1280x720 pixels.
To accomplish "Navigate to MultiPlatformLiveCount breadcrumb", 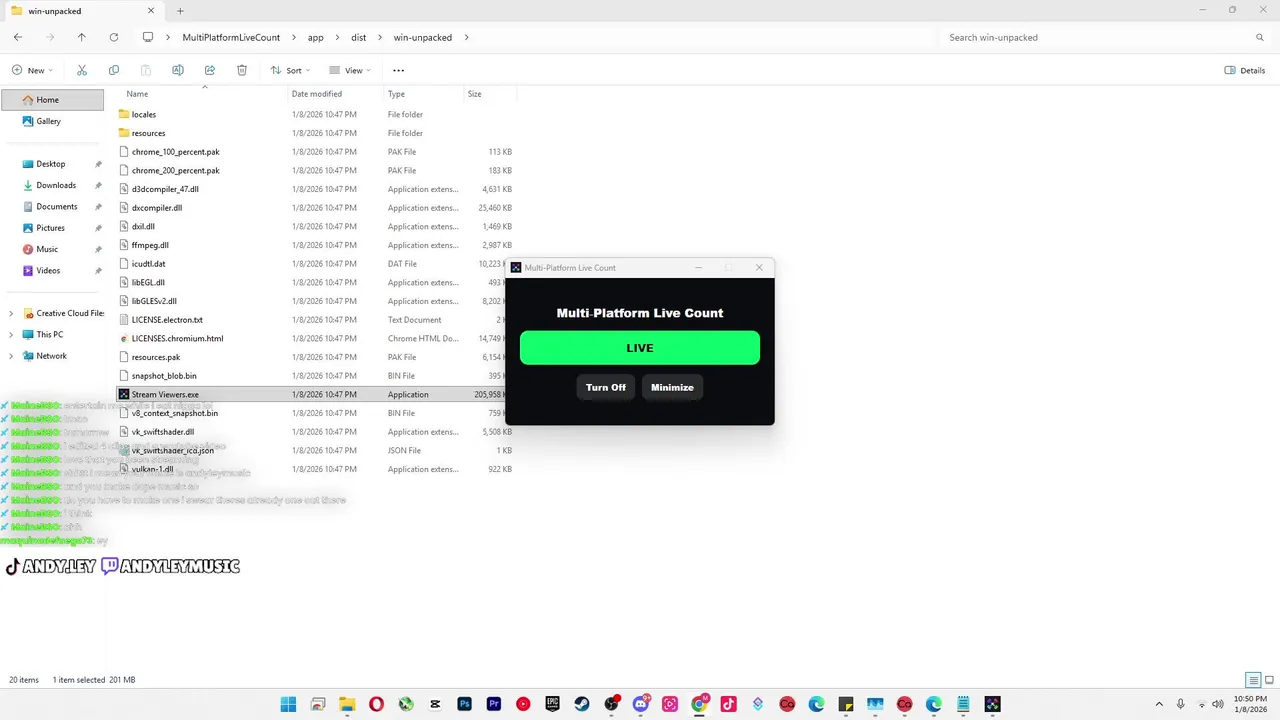I will click(231, 37).
